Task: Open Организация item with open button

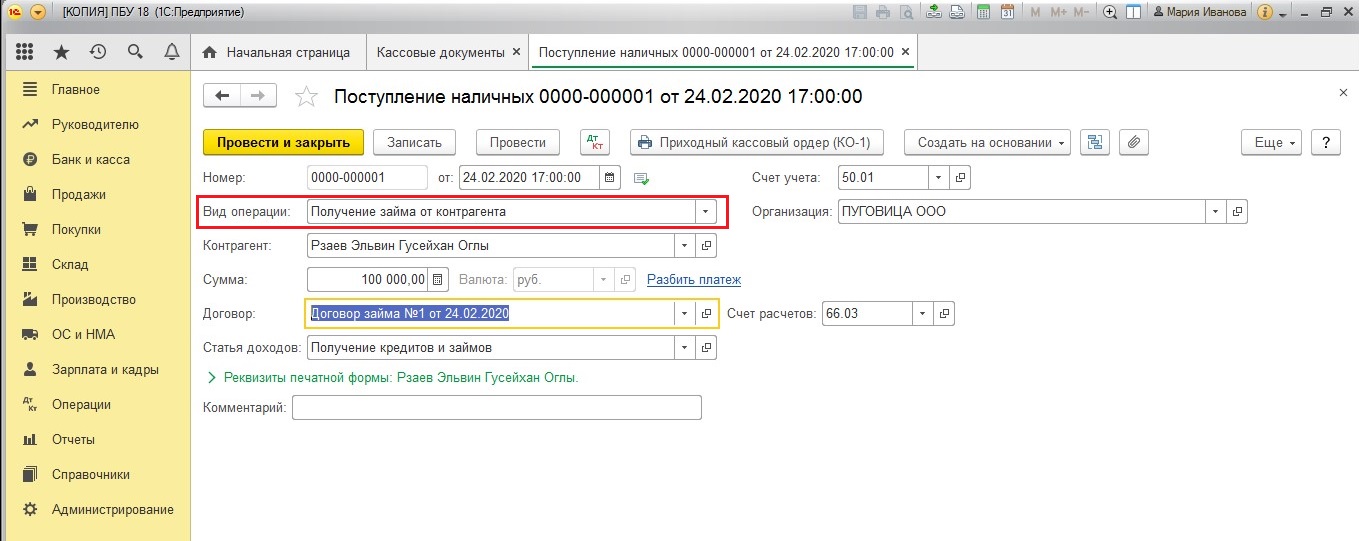Action: 1237,211
